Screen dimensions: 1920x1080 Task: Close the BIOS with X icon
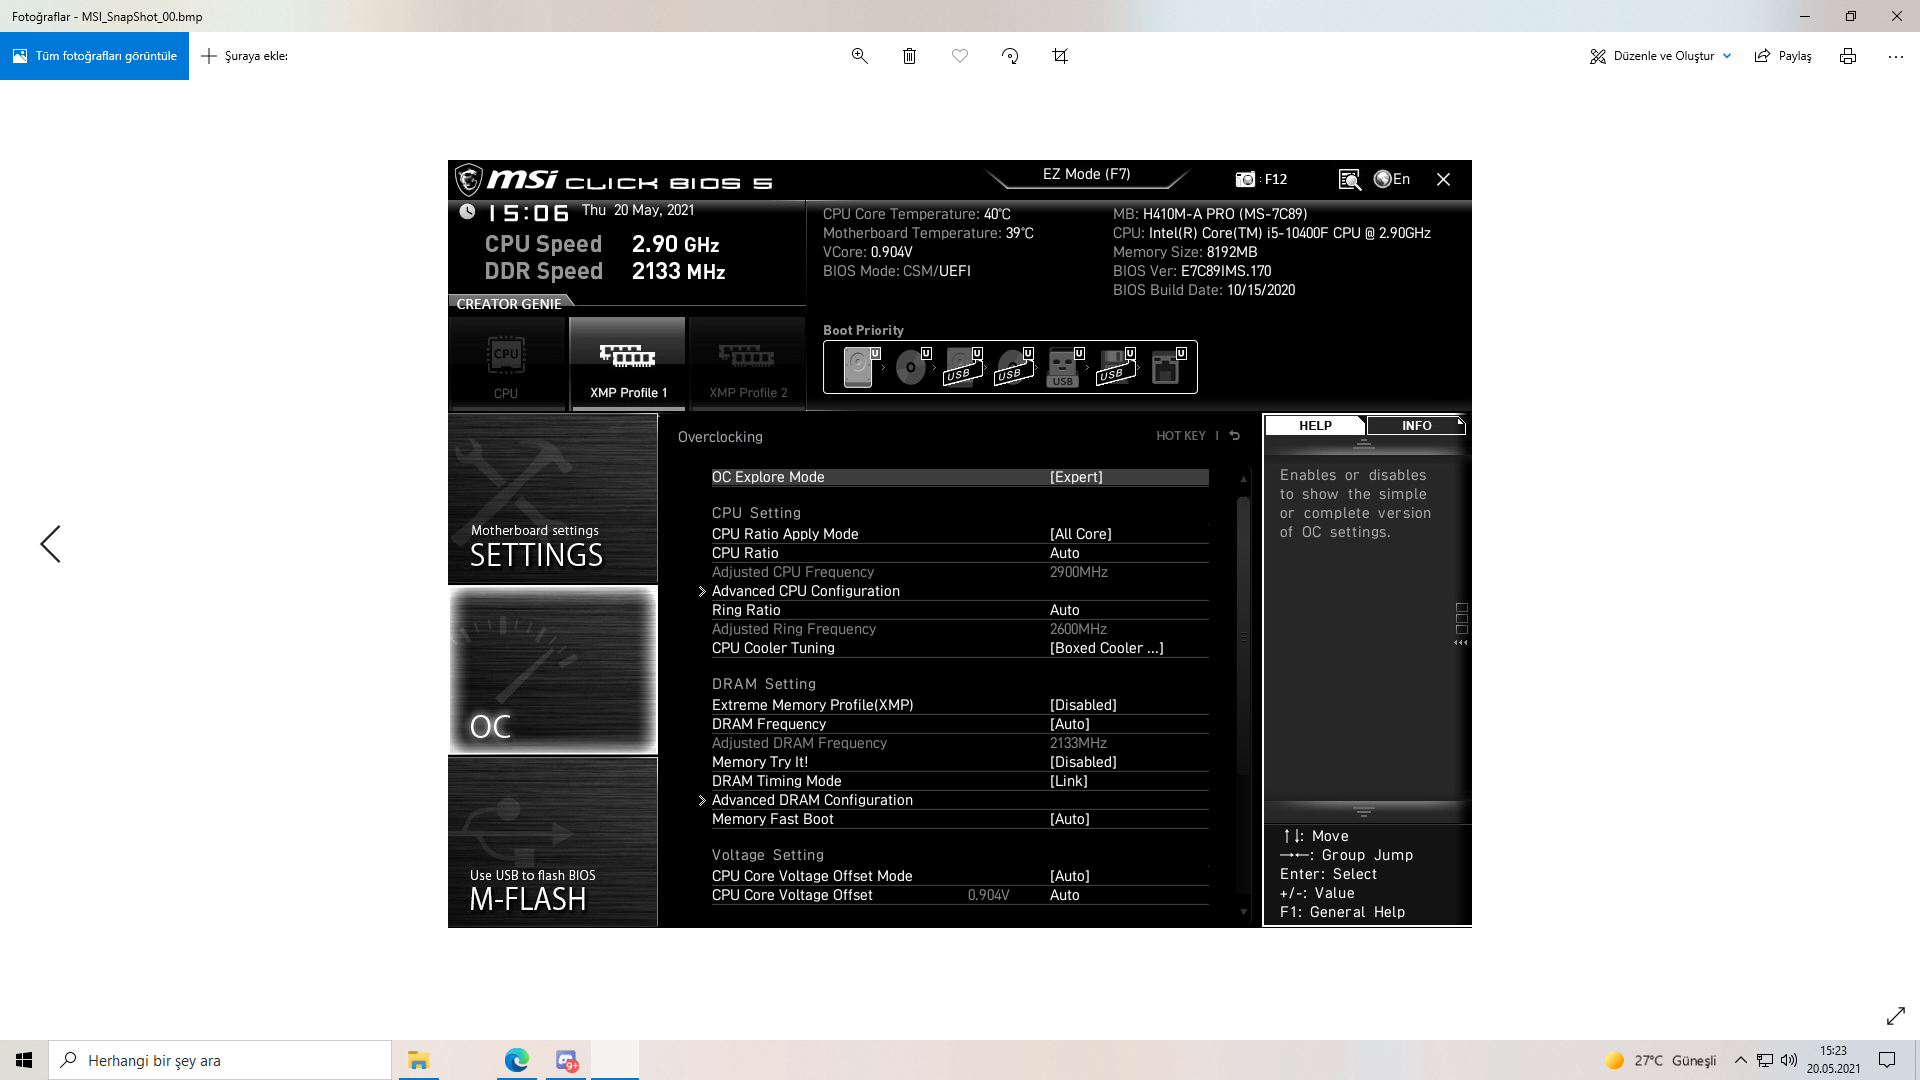[x=1443, y=179]
